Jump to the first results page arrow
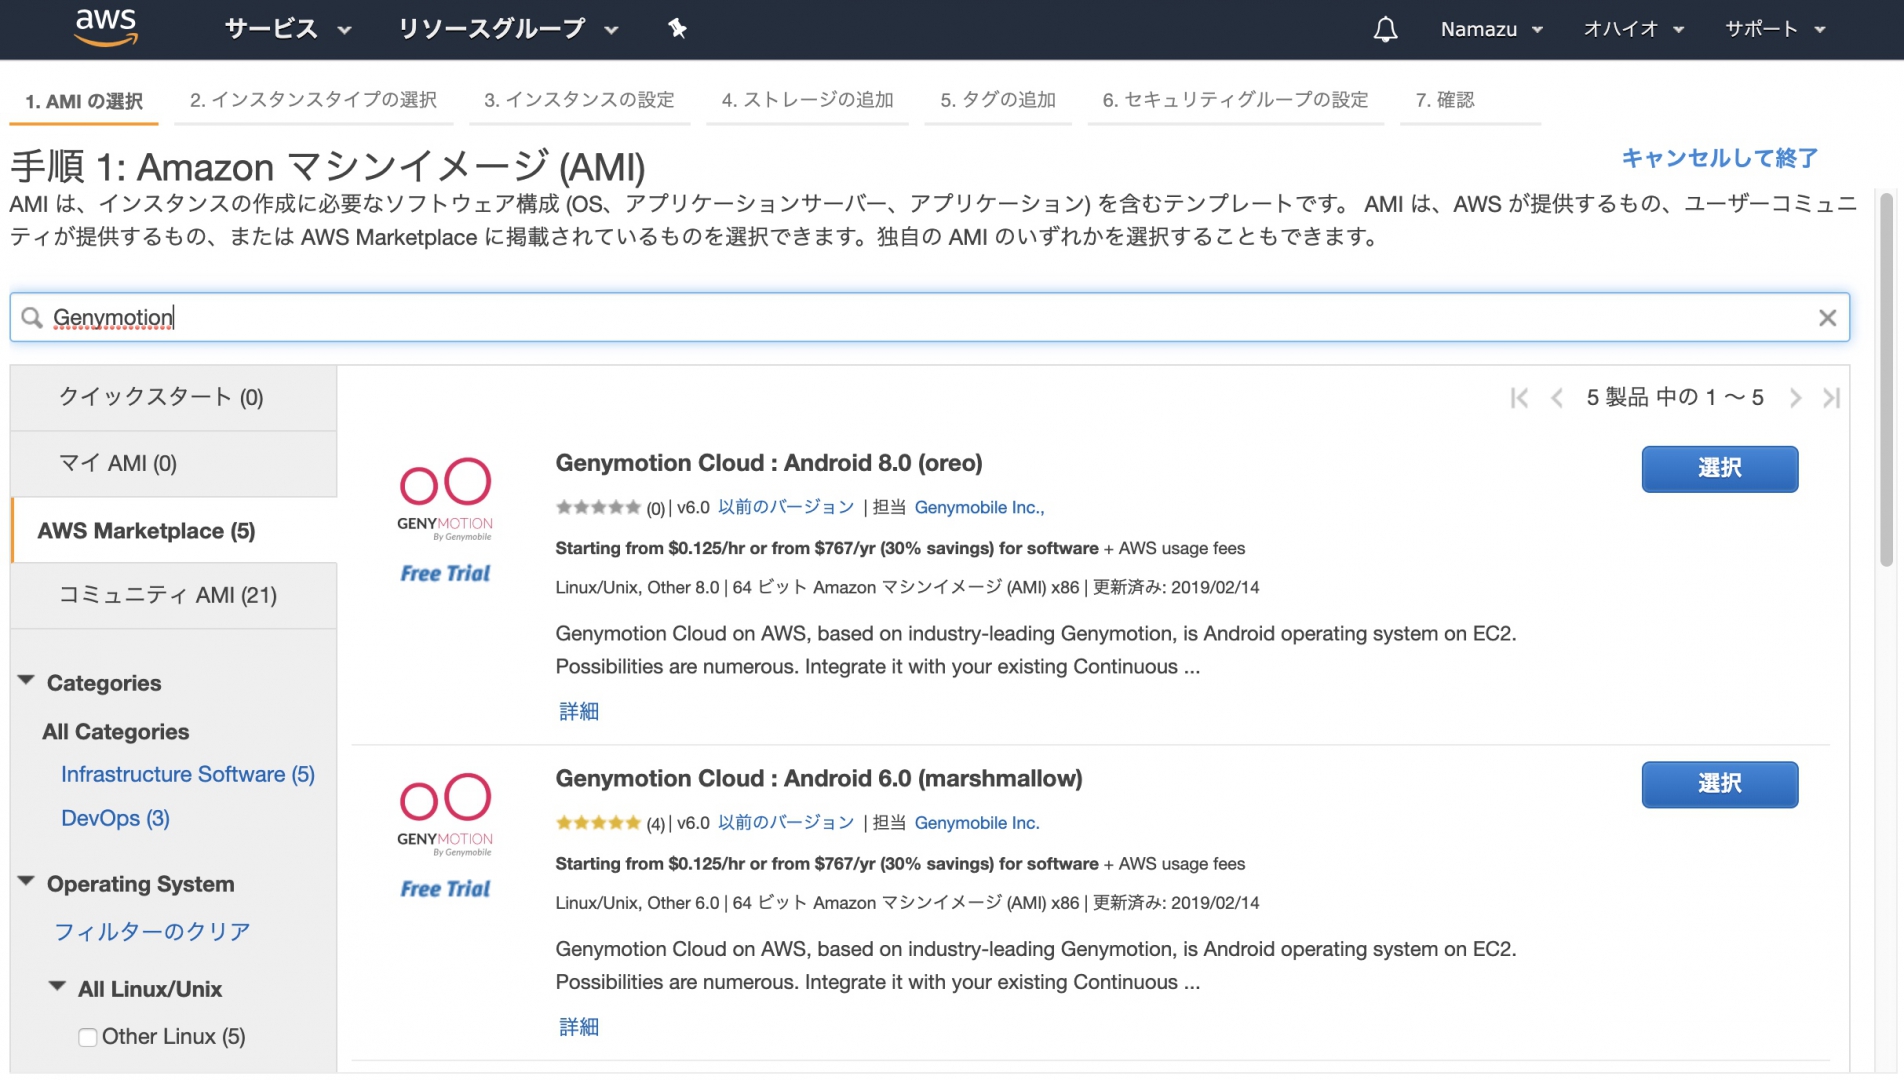The image size is (1904, 1080). pos(1519,398)
